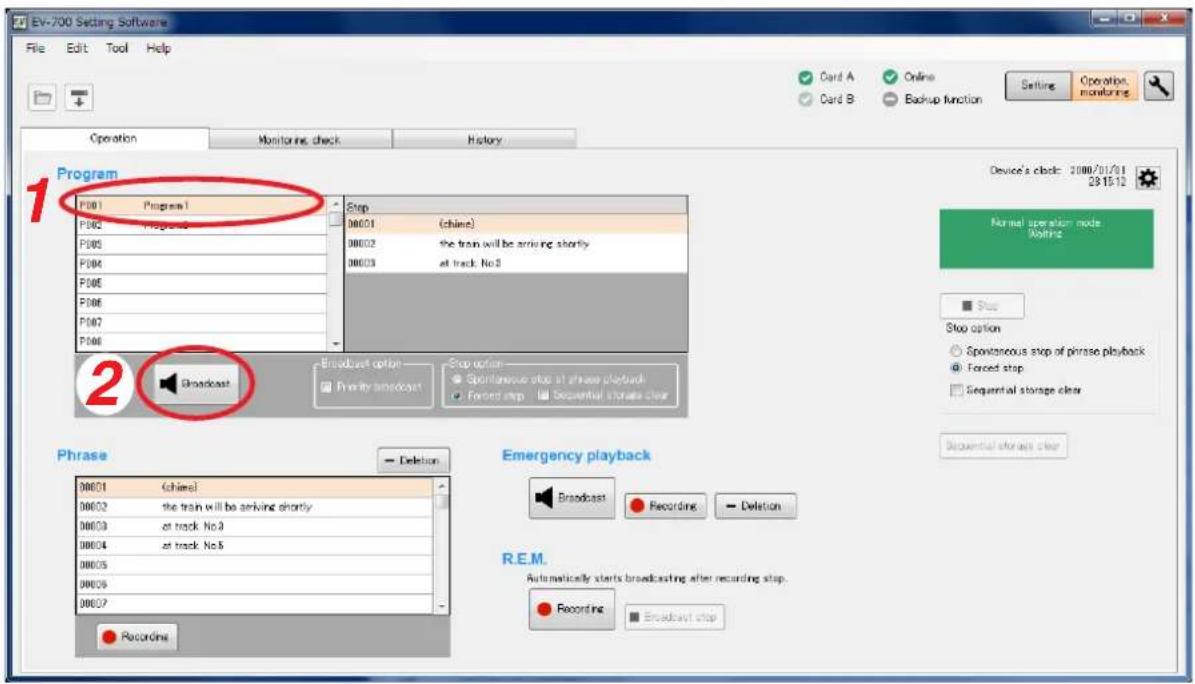The height and width of the screenshot is (684, 1195).
Task: Open the Edit menu
Action: tap(77, 48)
